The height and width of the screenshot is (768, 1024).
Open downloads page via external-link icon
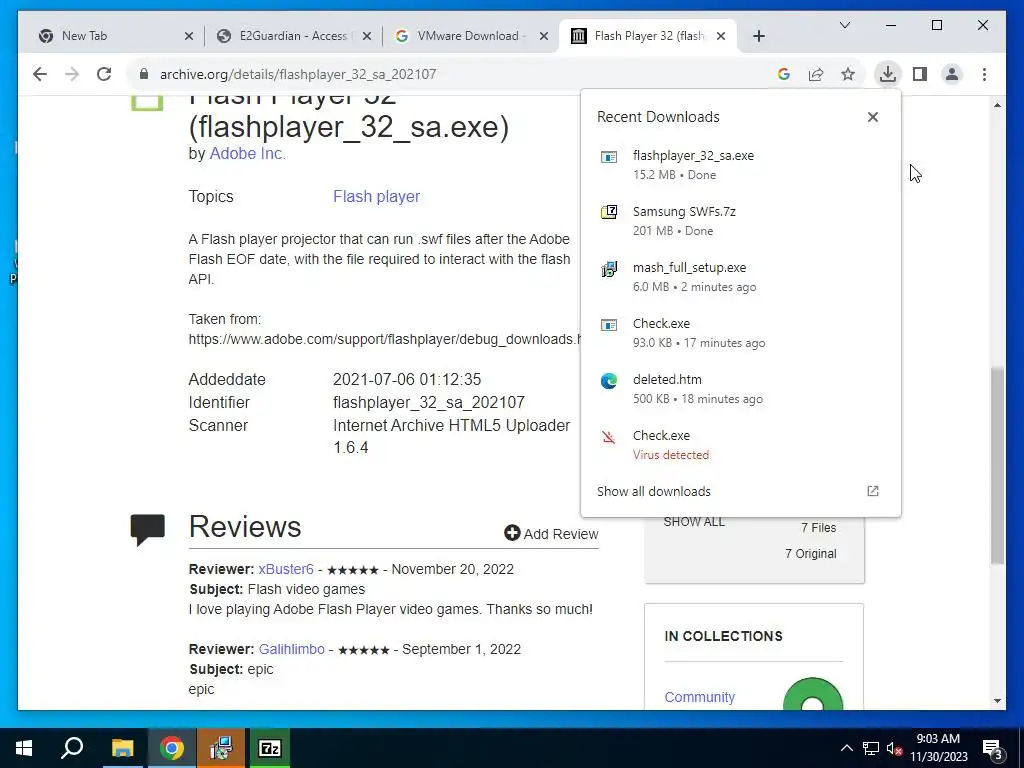872,491
